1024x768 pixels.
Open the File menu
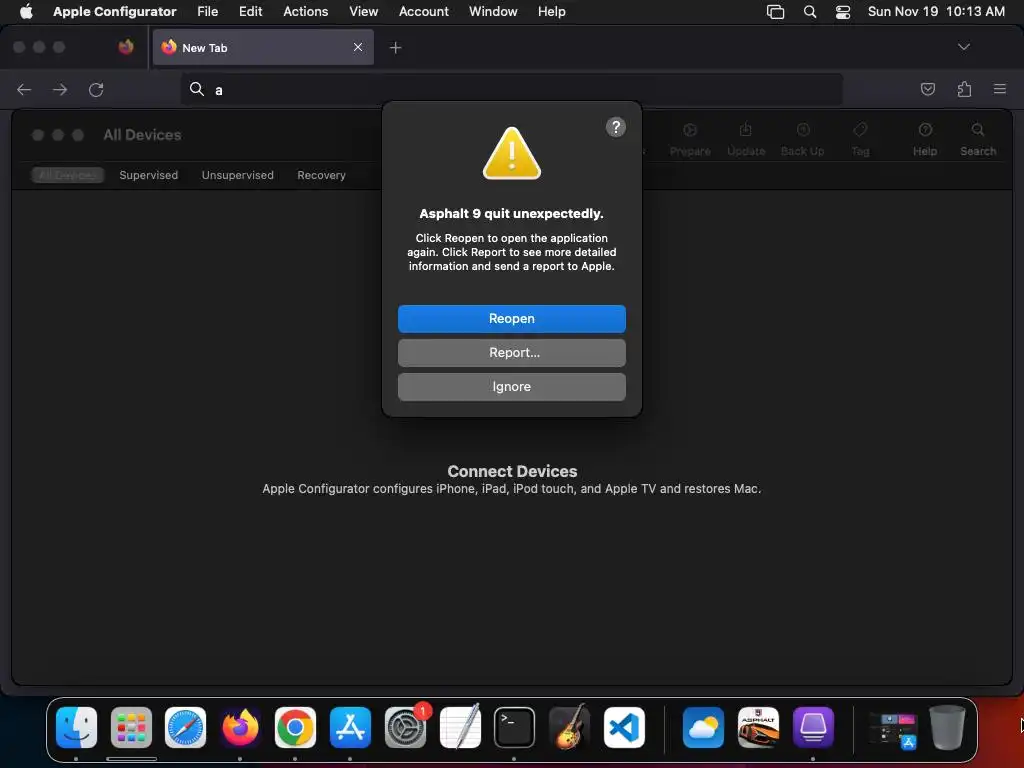208,11
